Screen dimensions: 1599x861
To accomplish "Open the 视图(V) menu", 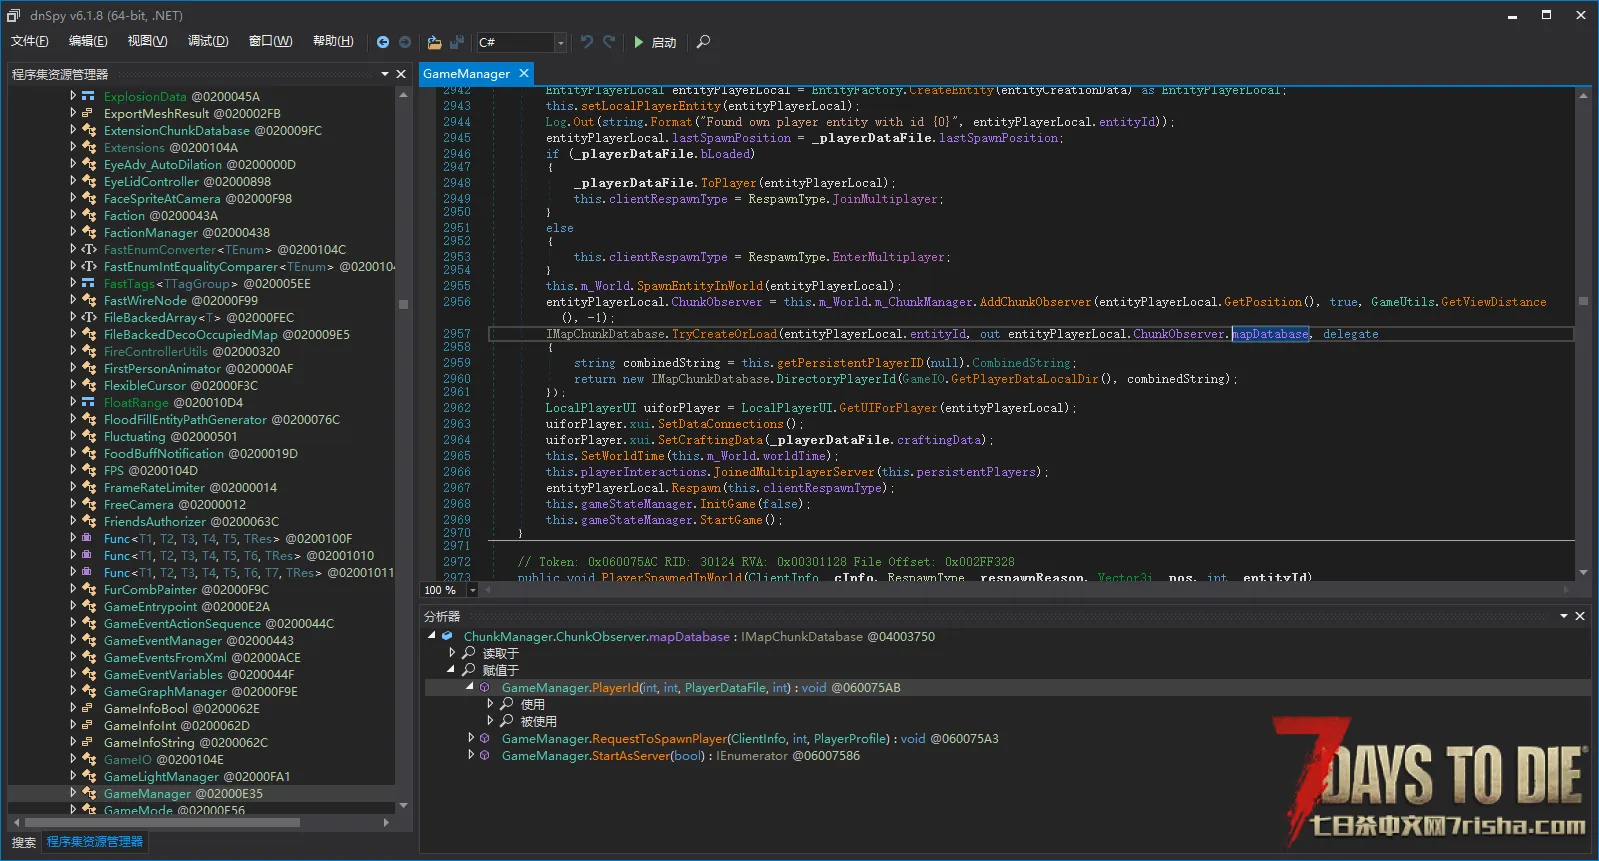I will tap(147, 41).
